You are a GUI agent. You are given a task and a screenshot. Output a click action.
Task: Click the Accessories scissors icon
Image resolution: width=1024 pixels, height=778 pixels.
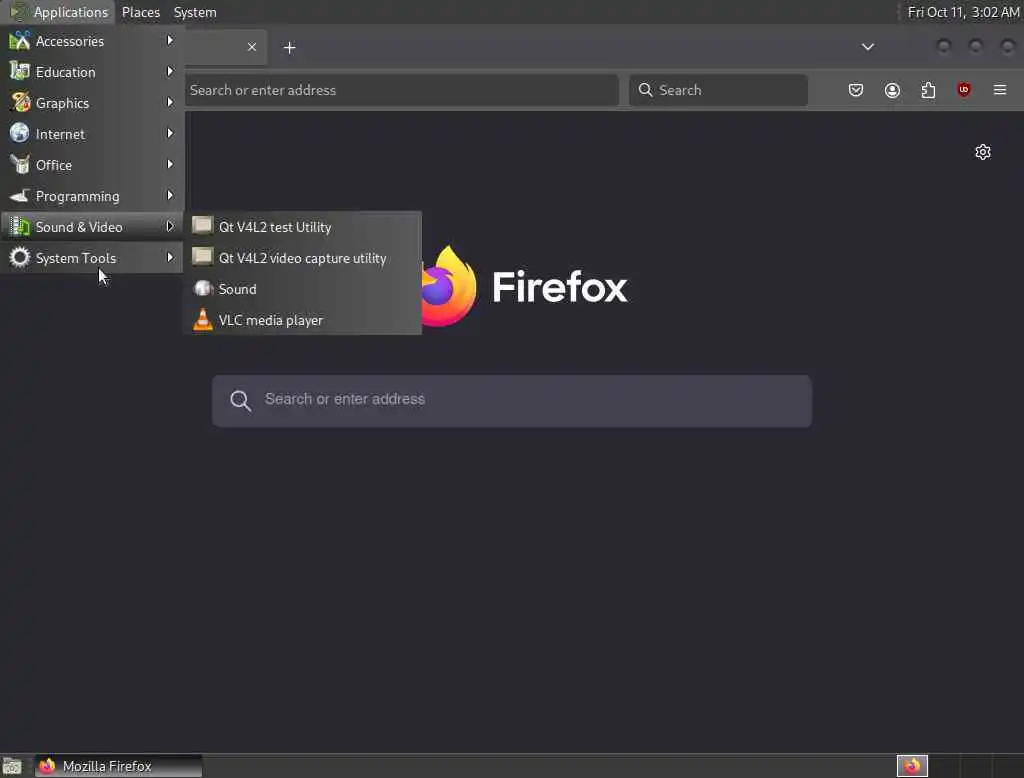(20, 41)
